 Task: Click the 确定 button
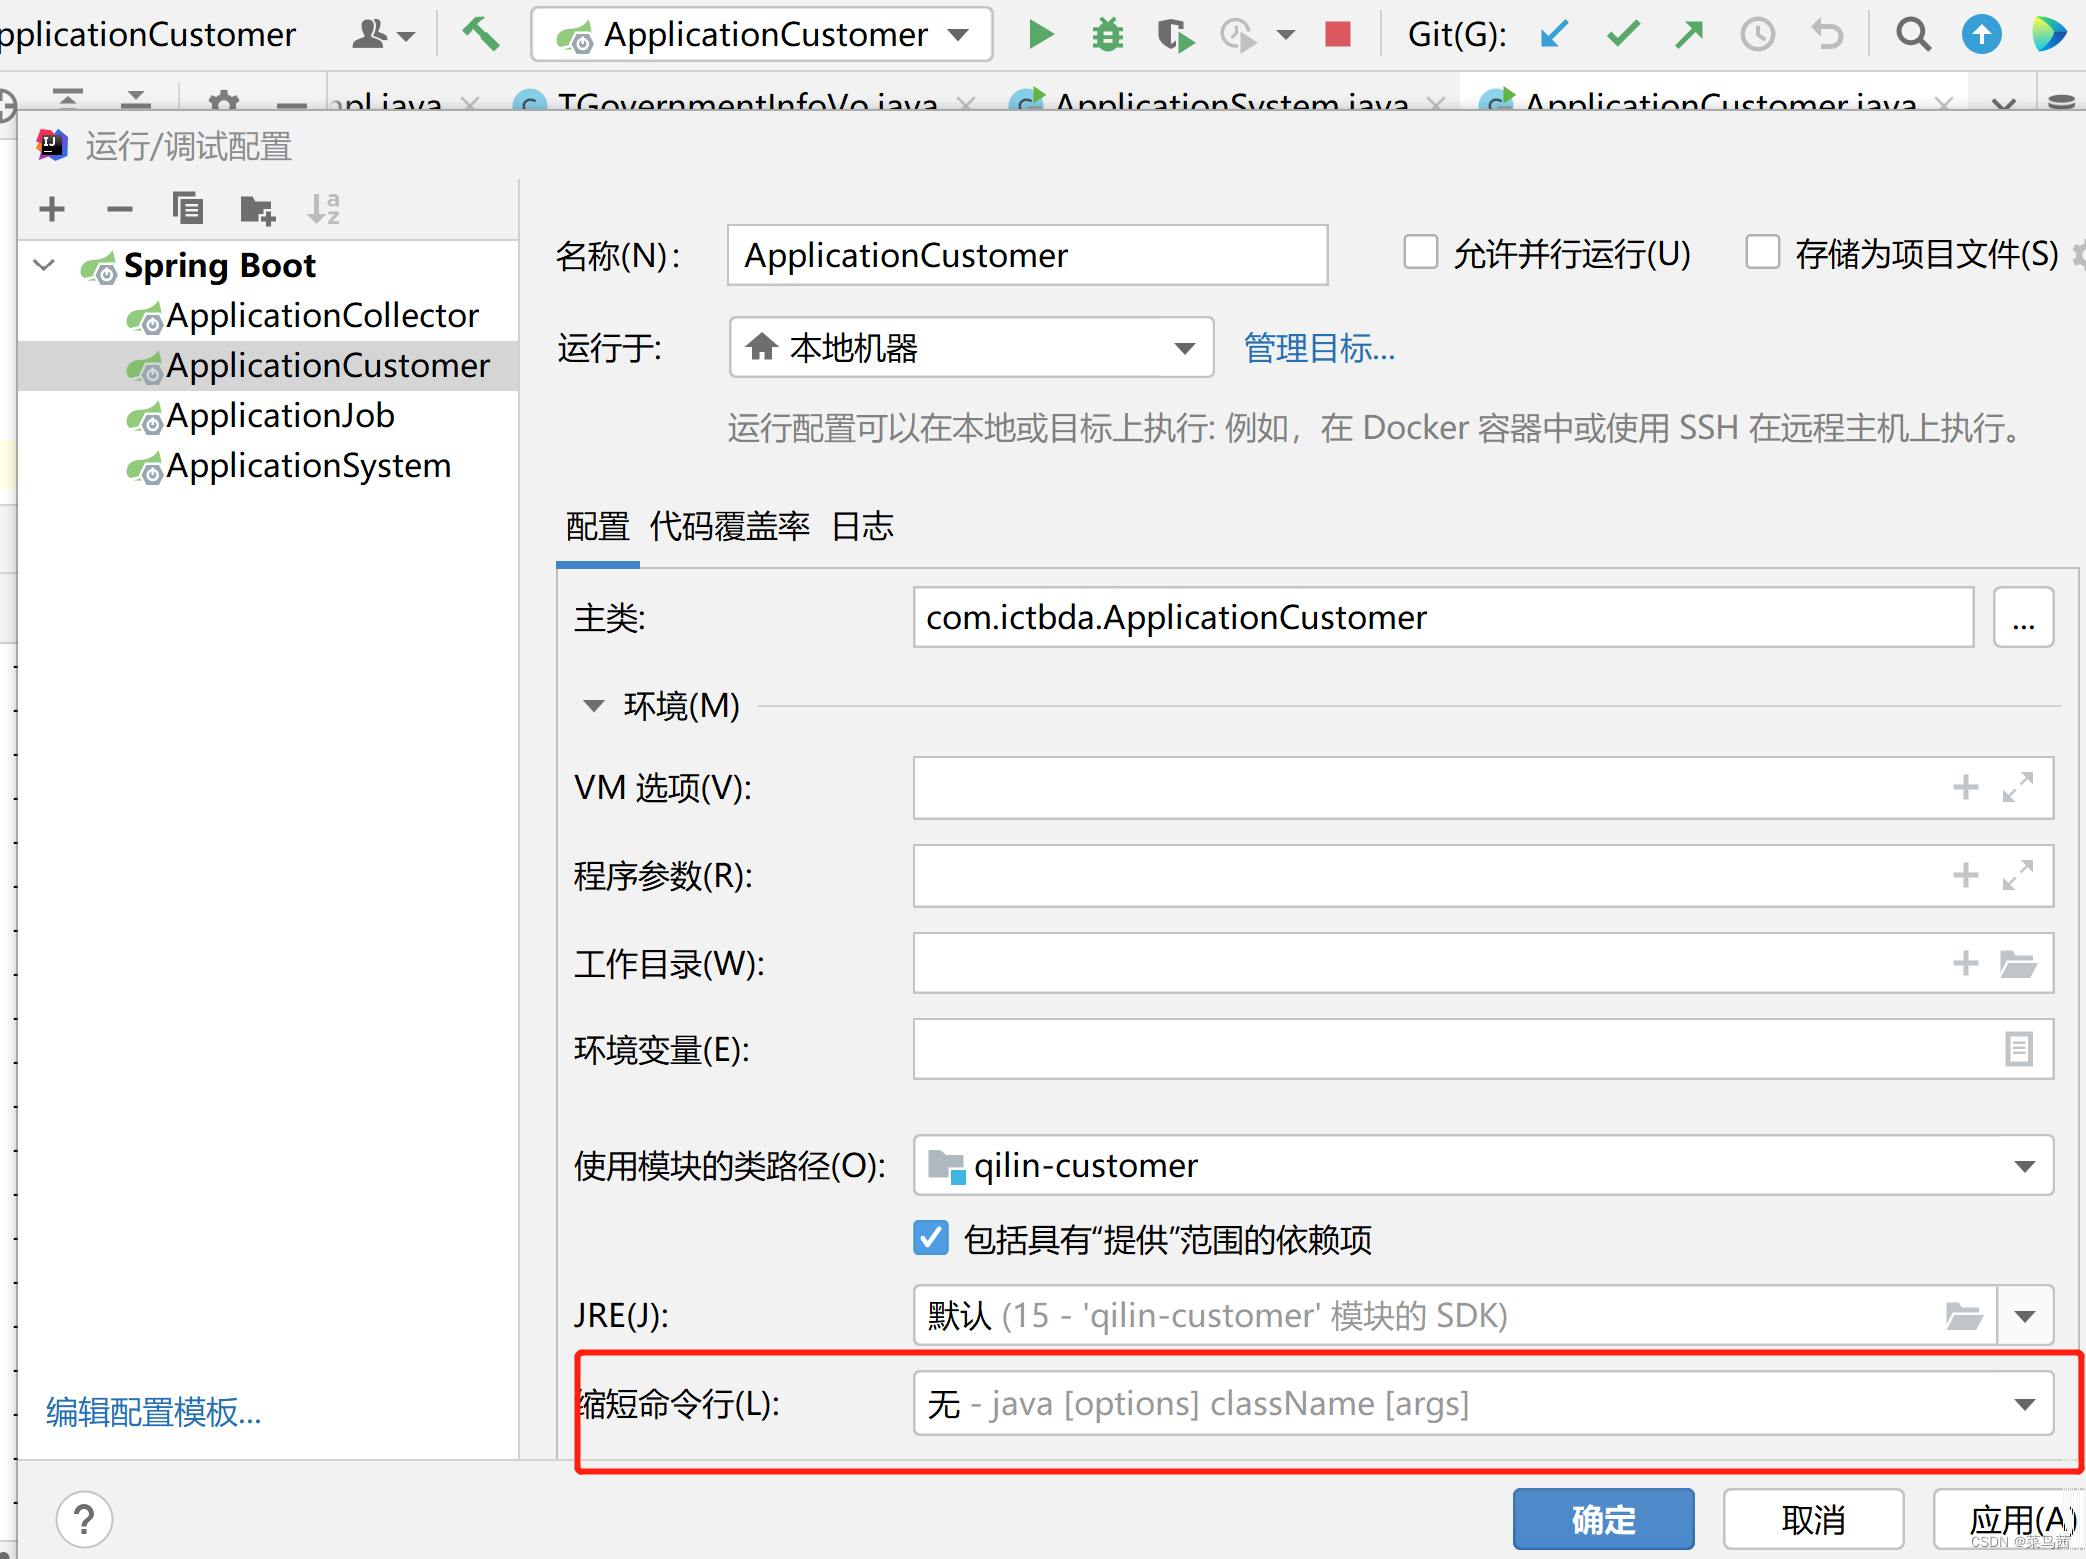[1602, 1519]
